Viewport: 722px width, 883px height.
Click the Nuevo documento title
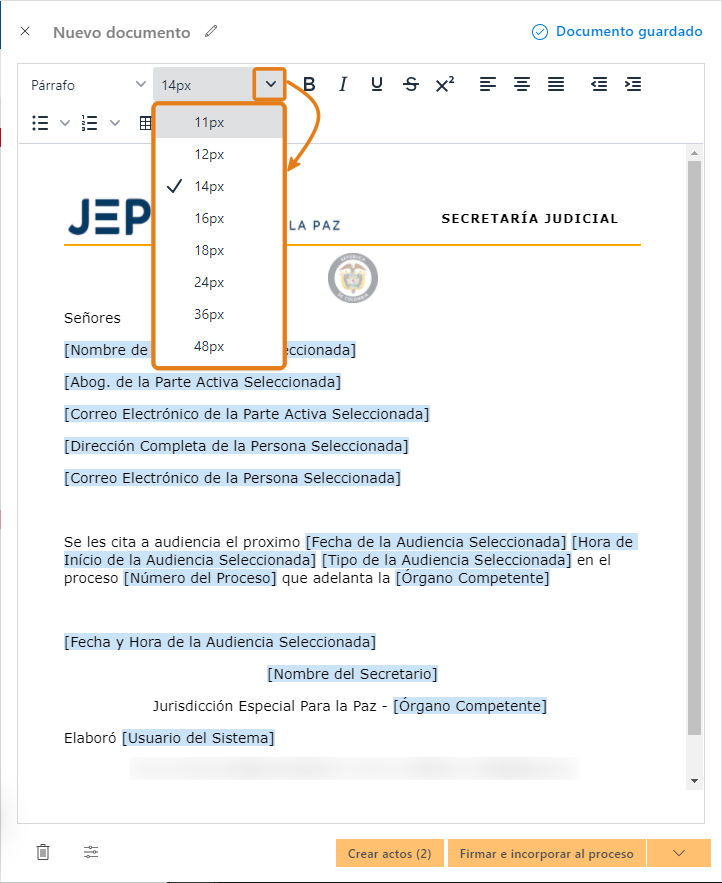point(122,33)
